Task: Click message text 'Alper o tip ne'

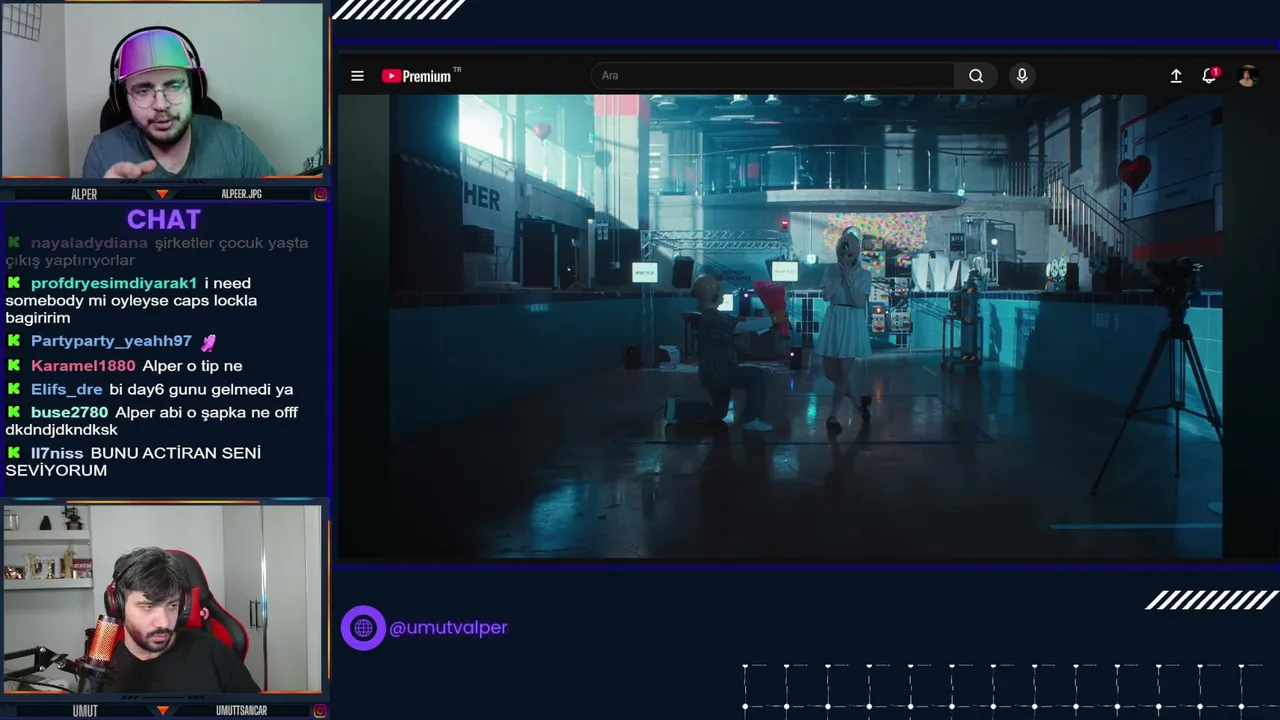Action: tap(192, 366)
